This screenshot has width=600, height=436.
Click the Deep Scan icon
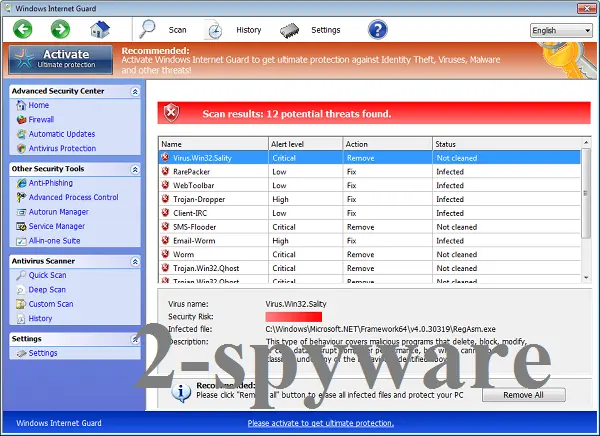21,290
